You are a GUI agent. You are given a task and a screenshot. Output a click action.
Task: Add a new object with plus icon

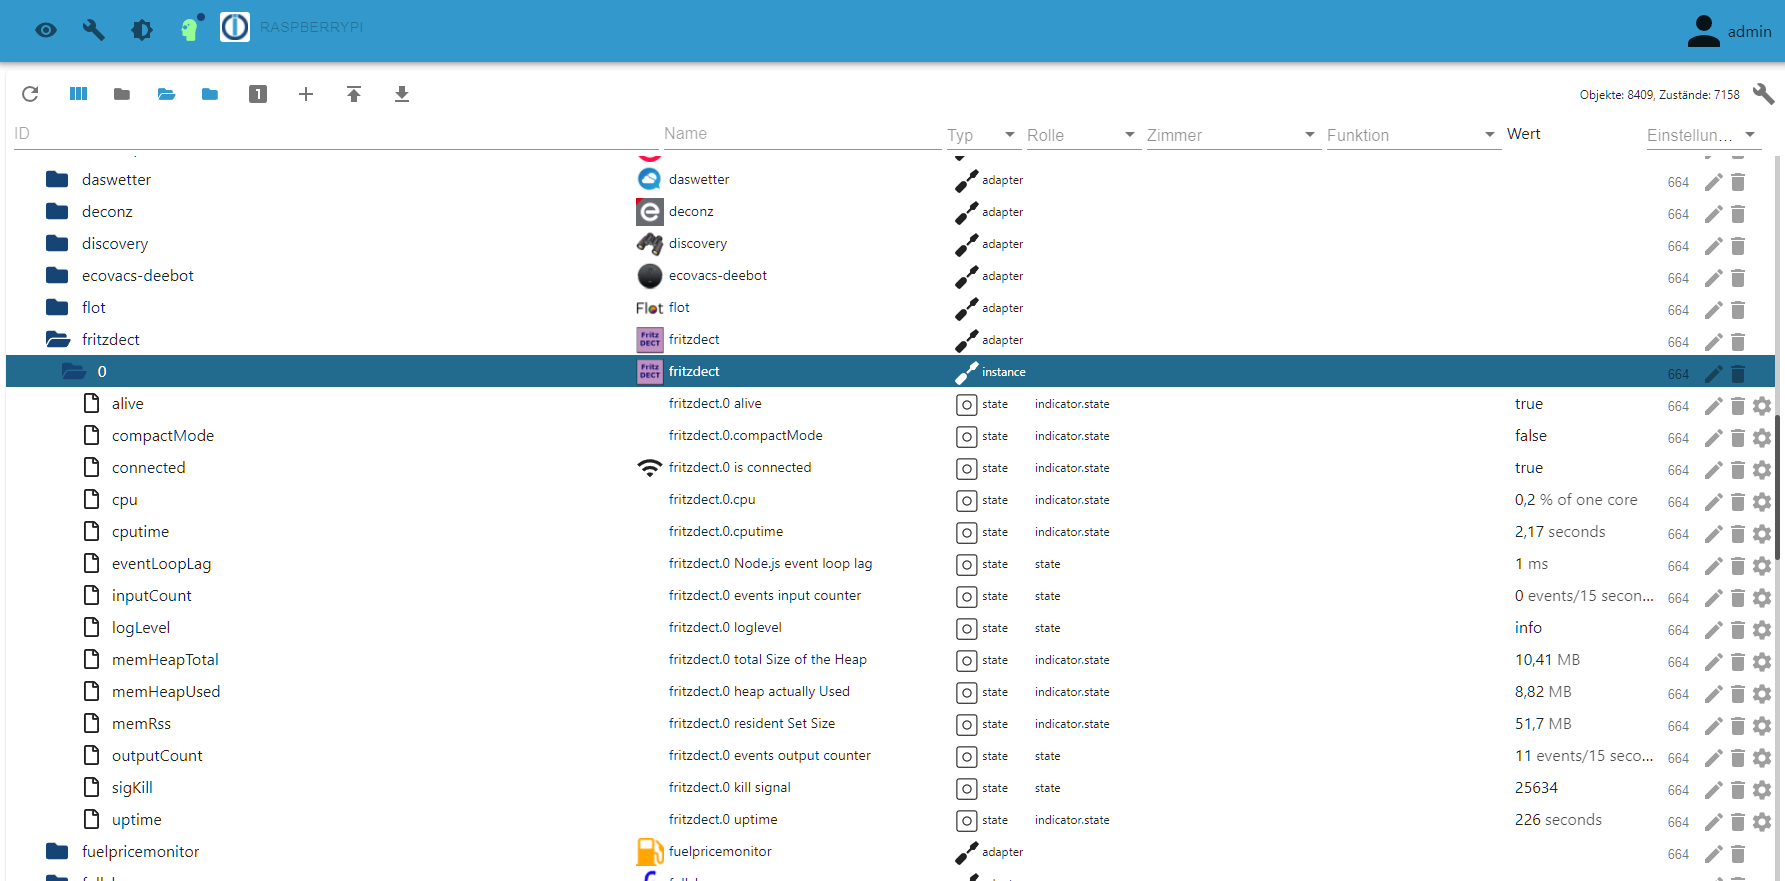(306, 94)
